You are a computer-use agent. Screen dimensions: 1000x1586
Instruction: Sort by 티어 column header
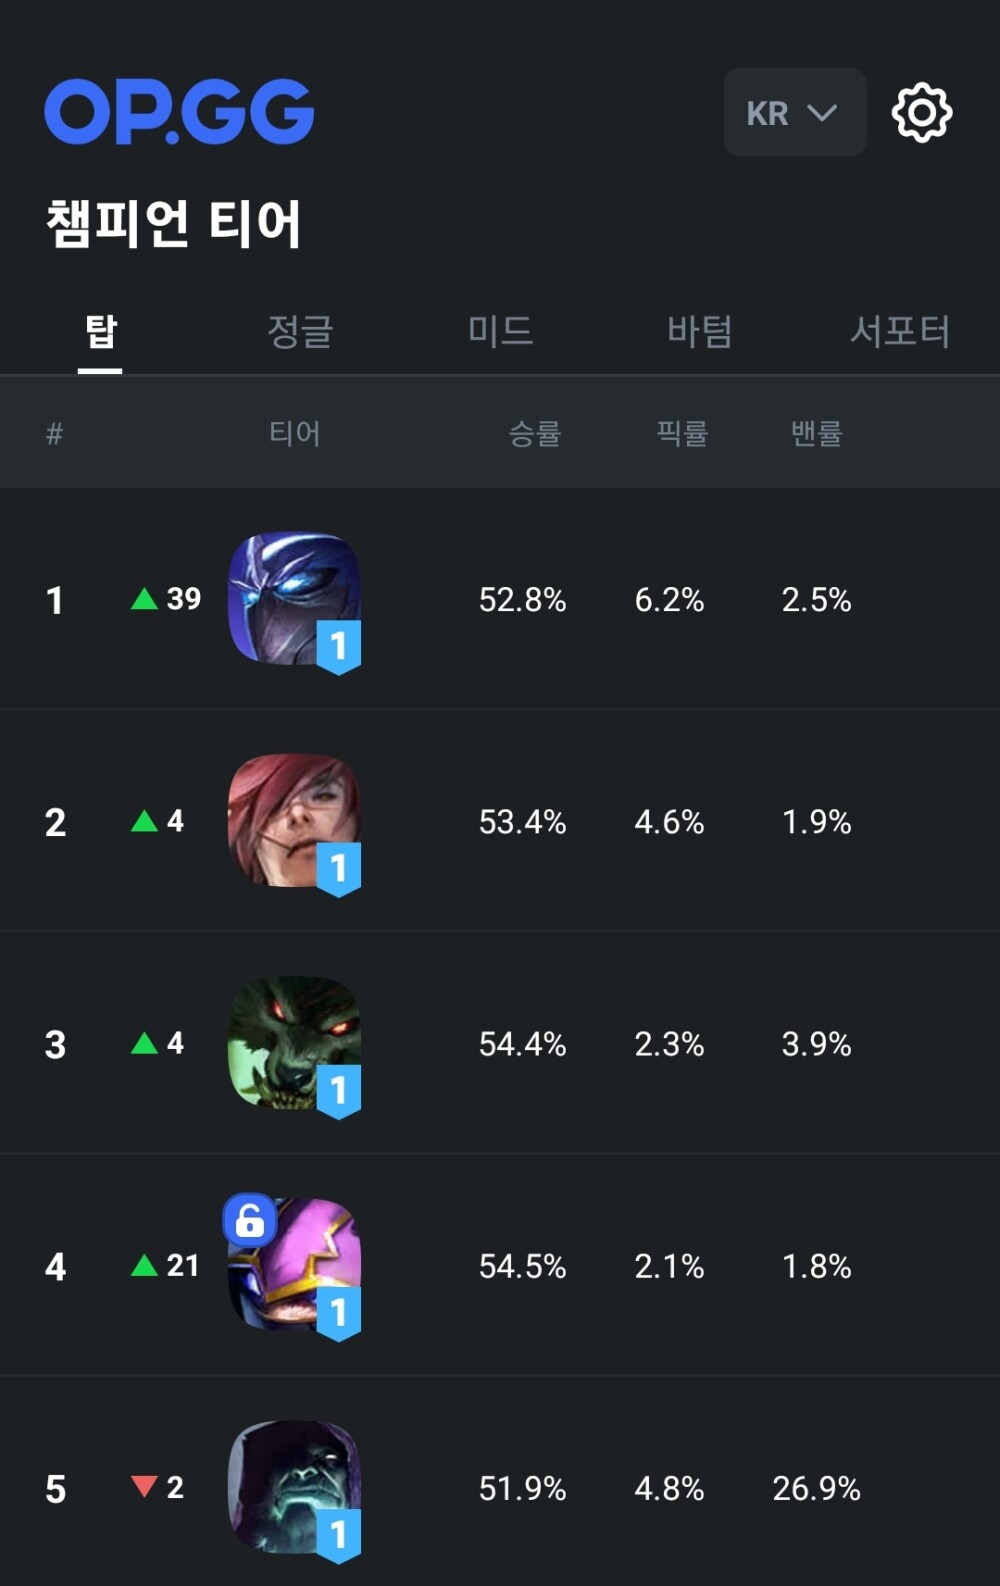click(295, 433)
